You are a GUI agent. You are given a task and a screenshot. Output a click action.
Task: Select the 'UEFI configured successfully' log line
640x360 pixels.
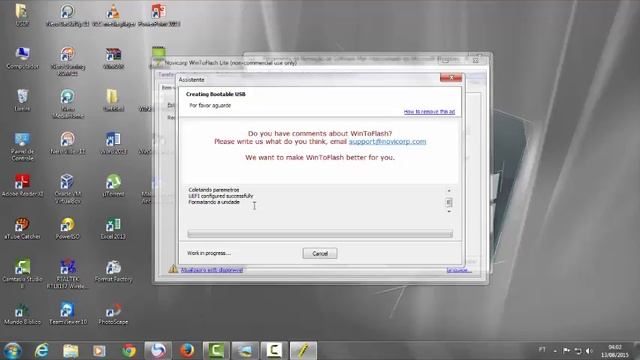point(220,196)
